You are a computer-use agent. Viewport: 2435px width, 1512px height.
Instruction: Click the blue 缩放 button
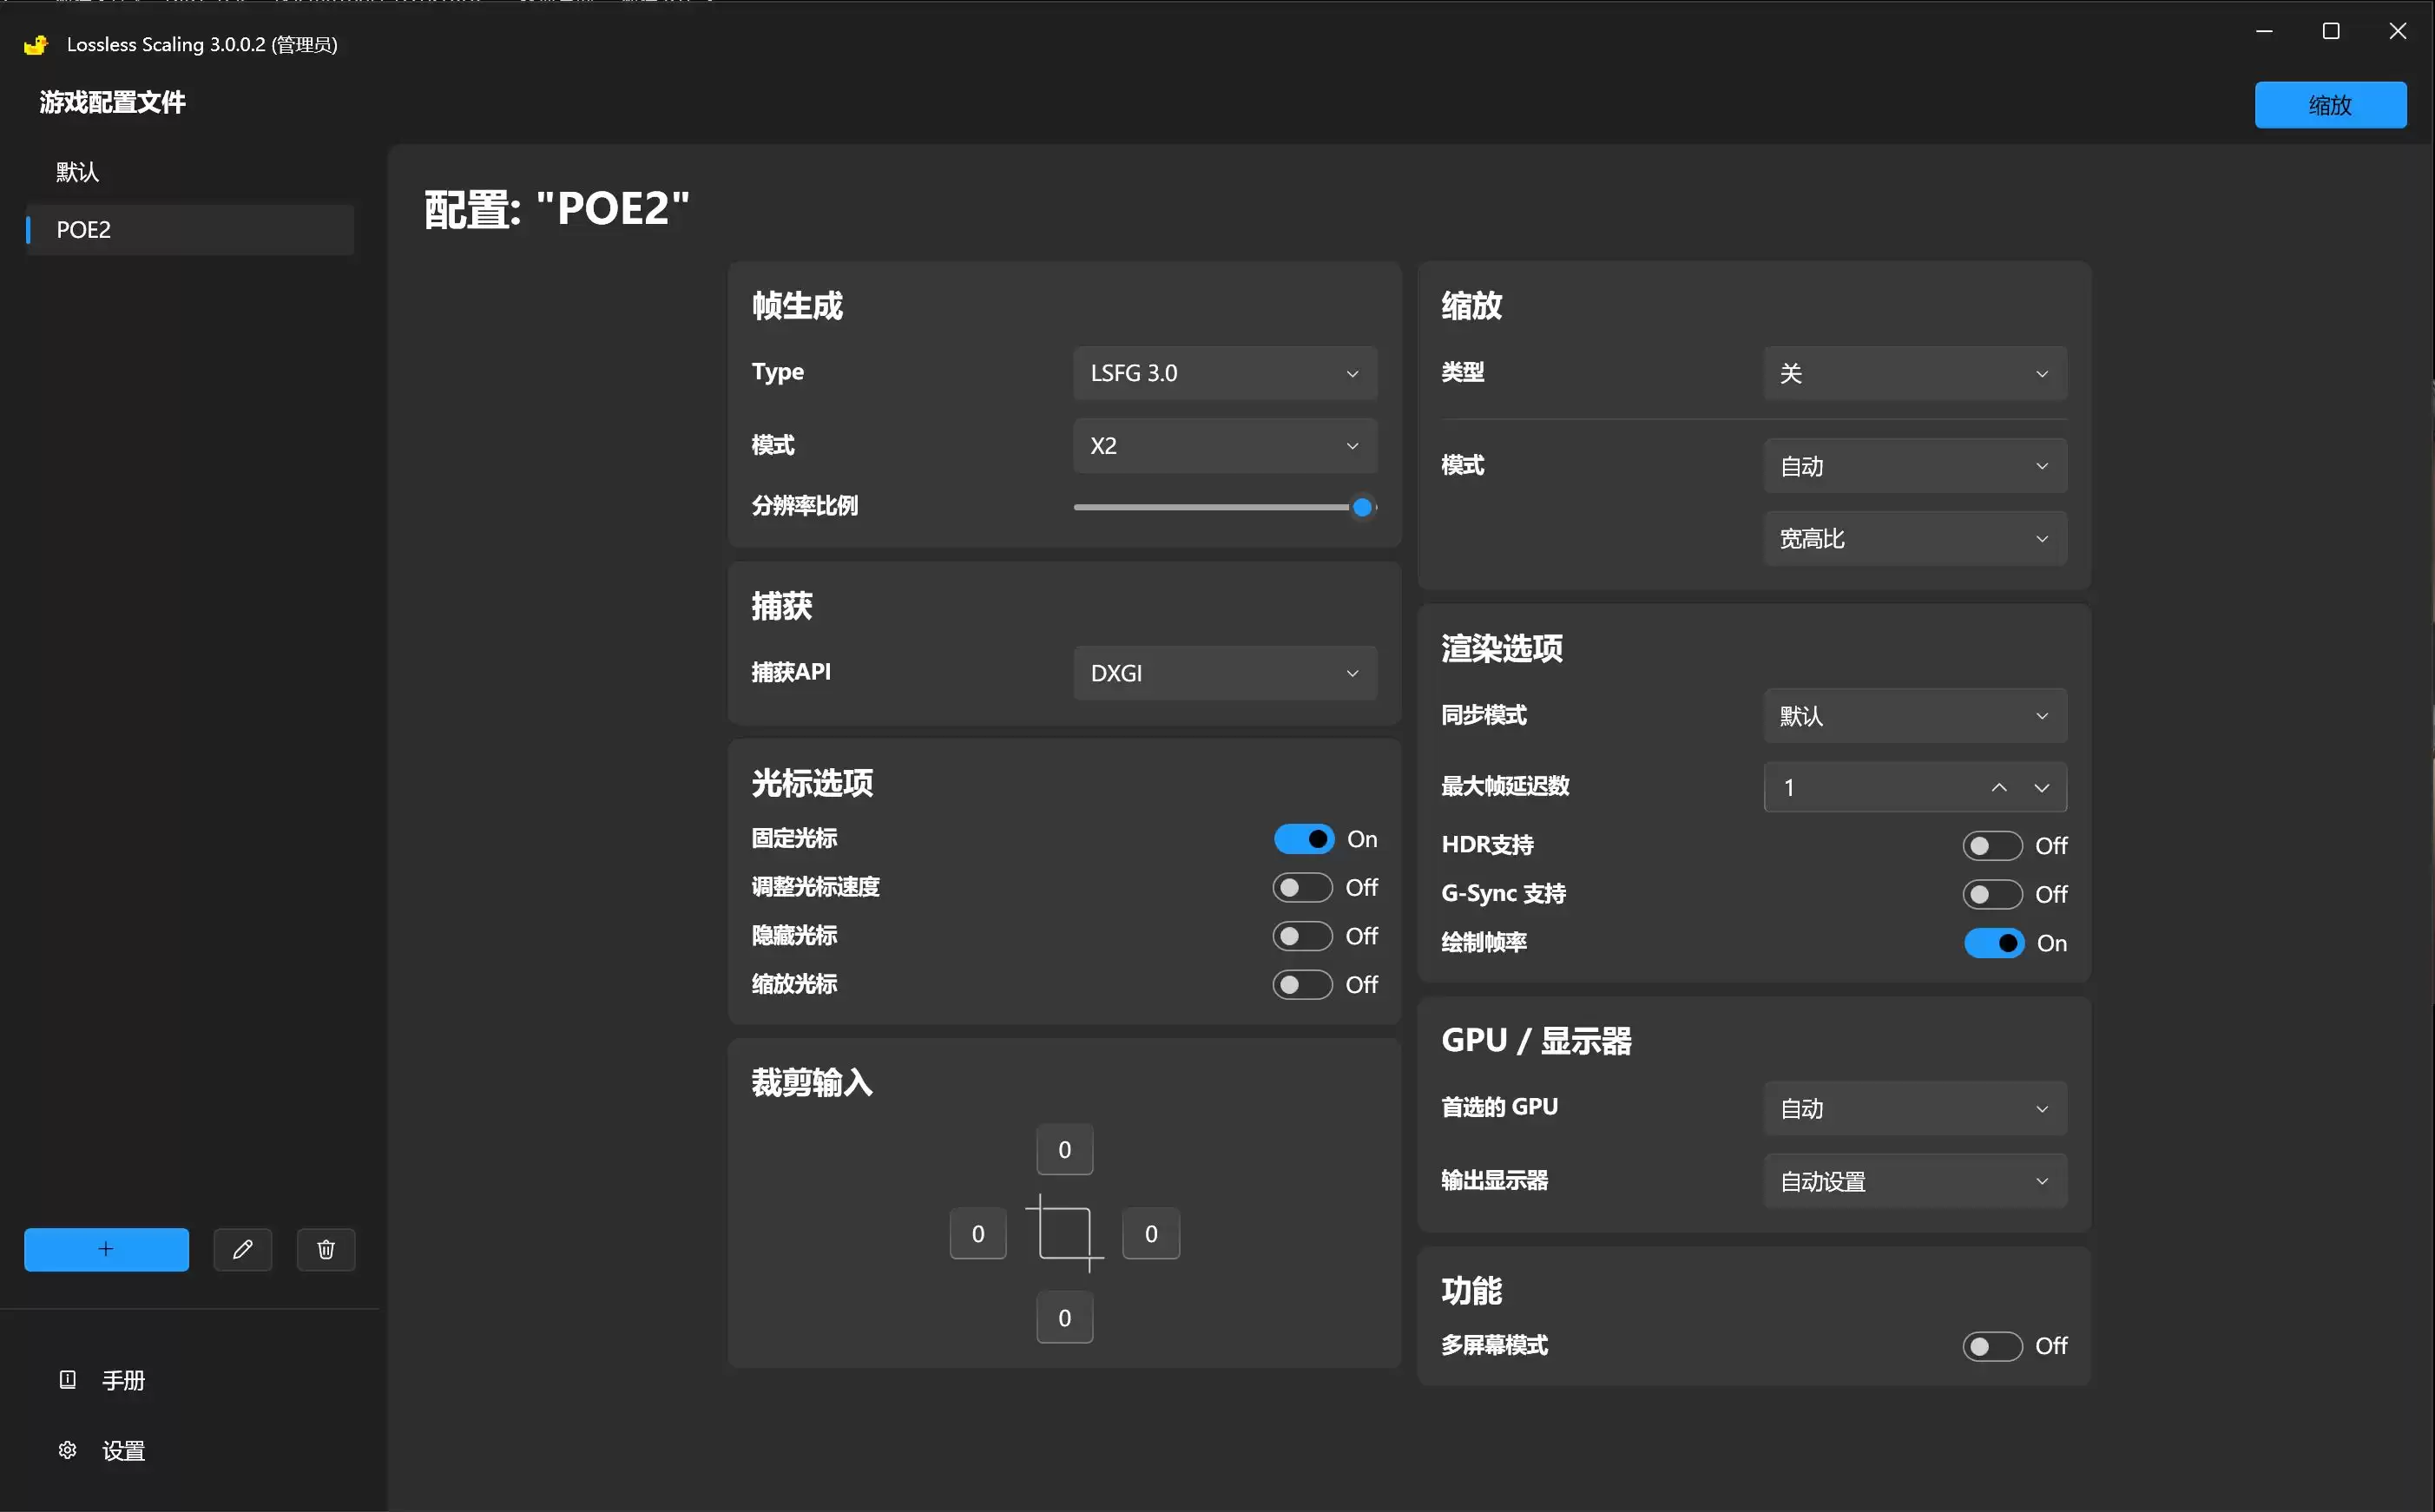click(2330, 105)
